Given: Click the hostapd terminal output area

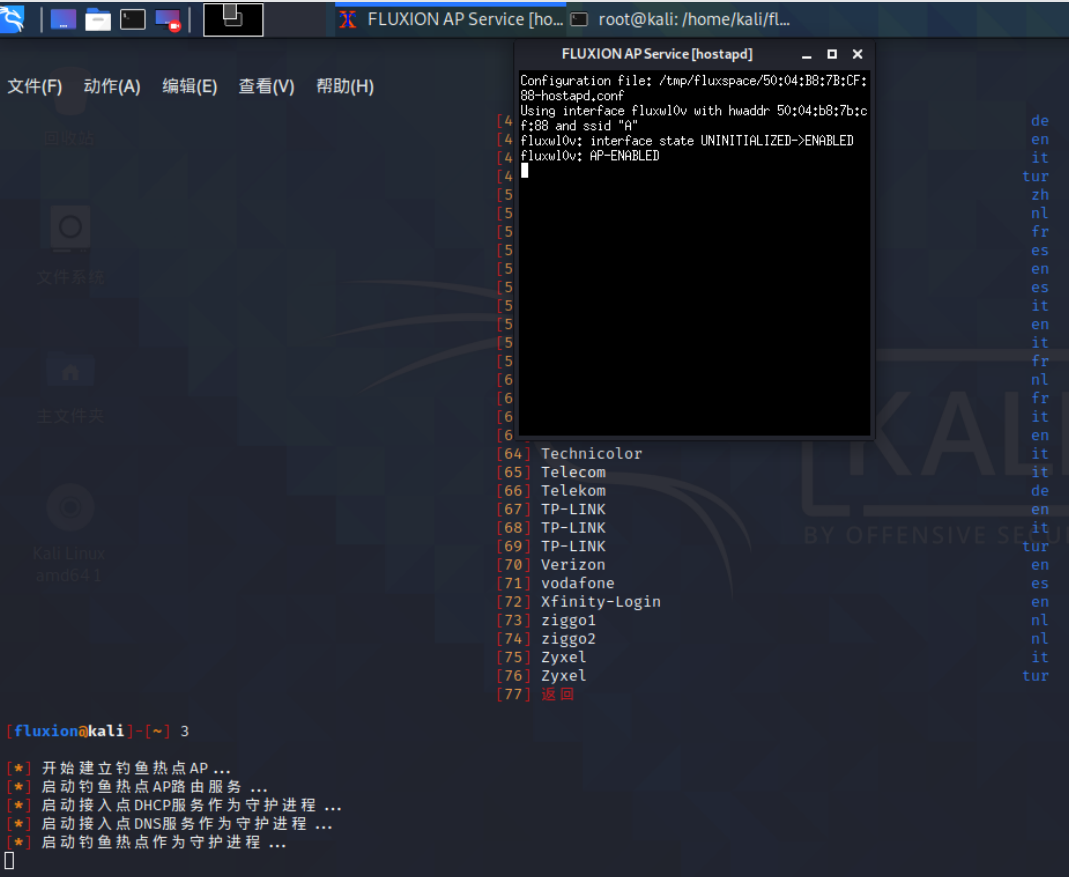Looking at the screenshot, I should (694, 252).
